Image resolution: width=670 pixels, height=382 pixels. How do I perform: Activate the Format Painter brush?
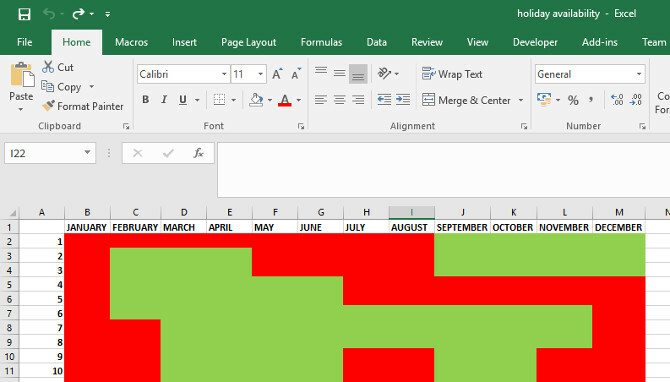tap(83, 106)
